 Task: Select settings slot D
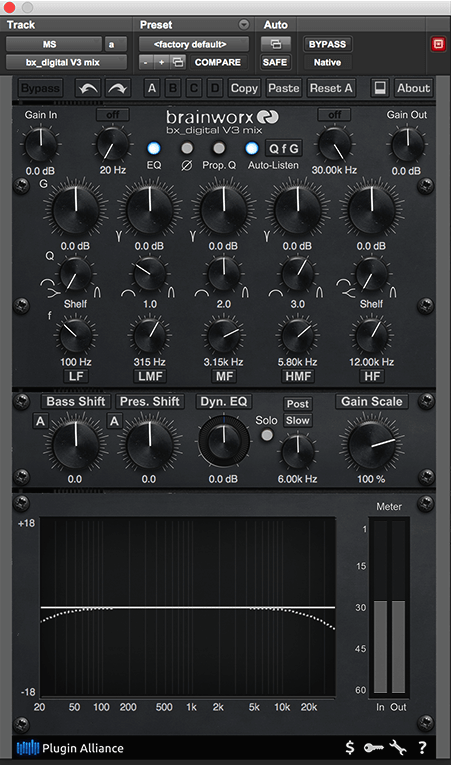pyautogui.click(x=214, y=88)
